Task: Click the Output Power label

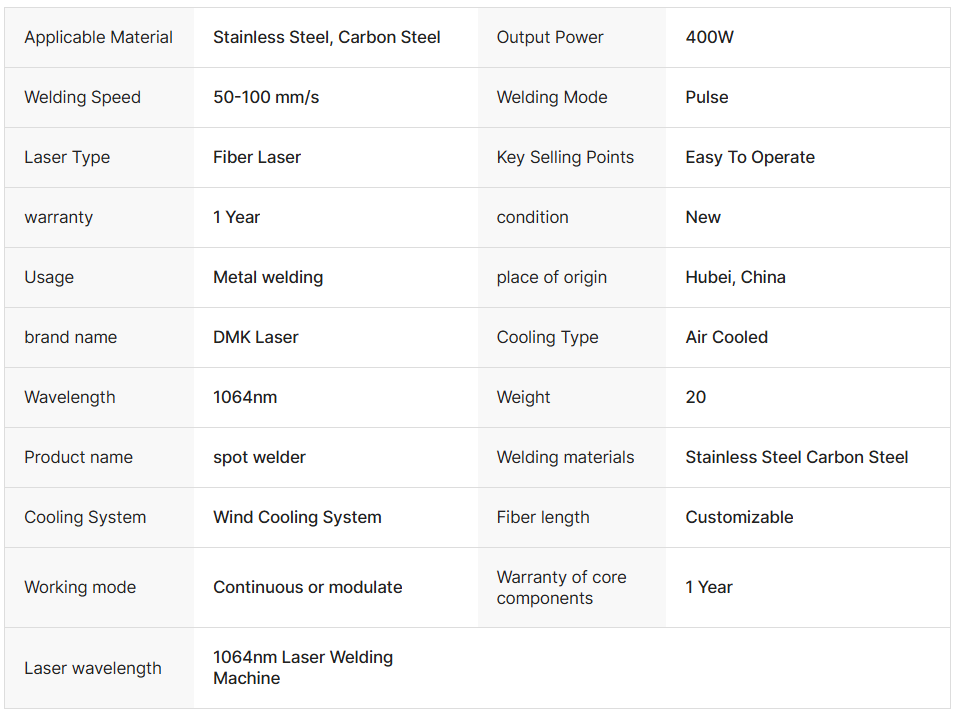Action: coord(550,38)
